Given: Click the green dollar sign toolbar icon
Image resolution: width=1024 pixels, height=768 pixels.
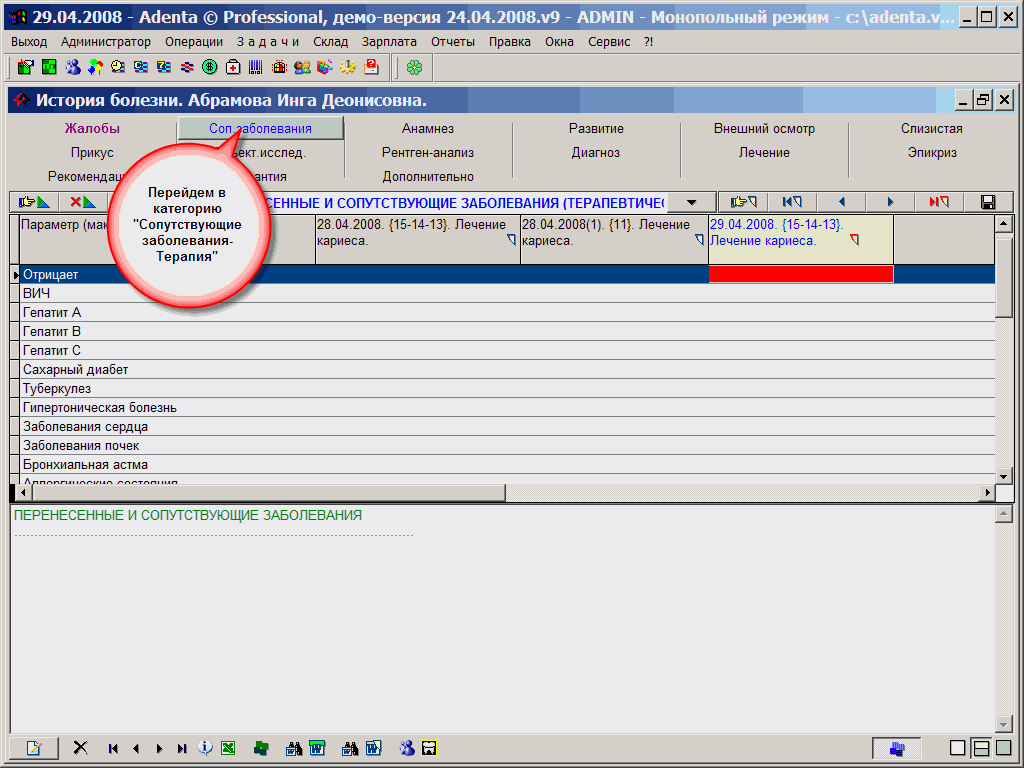Looking at the screenshot, I should [x=210, y=67].
